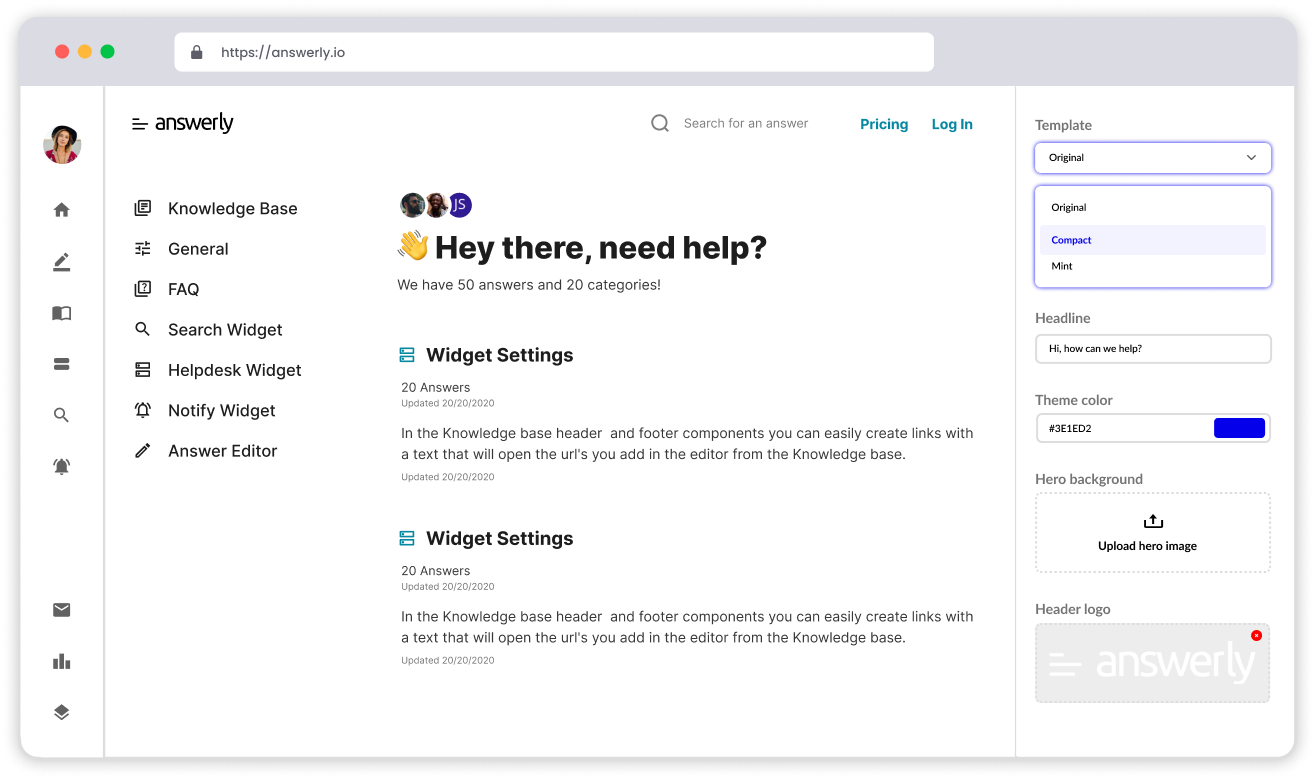Screen dimensions: 1315x779
Task: Click the pencil edit icon in sidebar
Action: pyautogui.click(x=62, y=262)
